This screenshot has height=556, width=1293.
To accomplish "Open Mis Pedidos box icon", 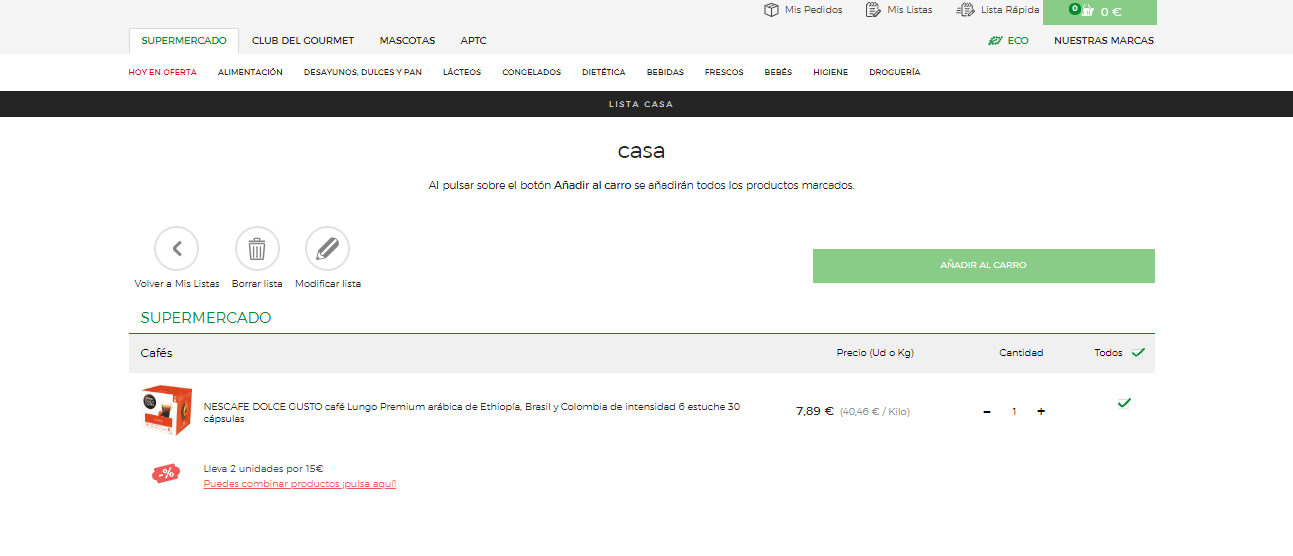I will 771,10.
